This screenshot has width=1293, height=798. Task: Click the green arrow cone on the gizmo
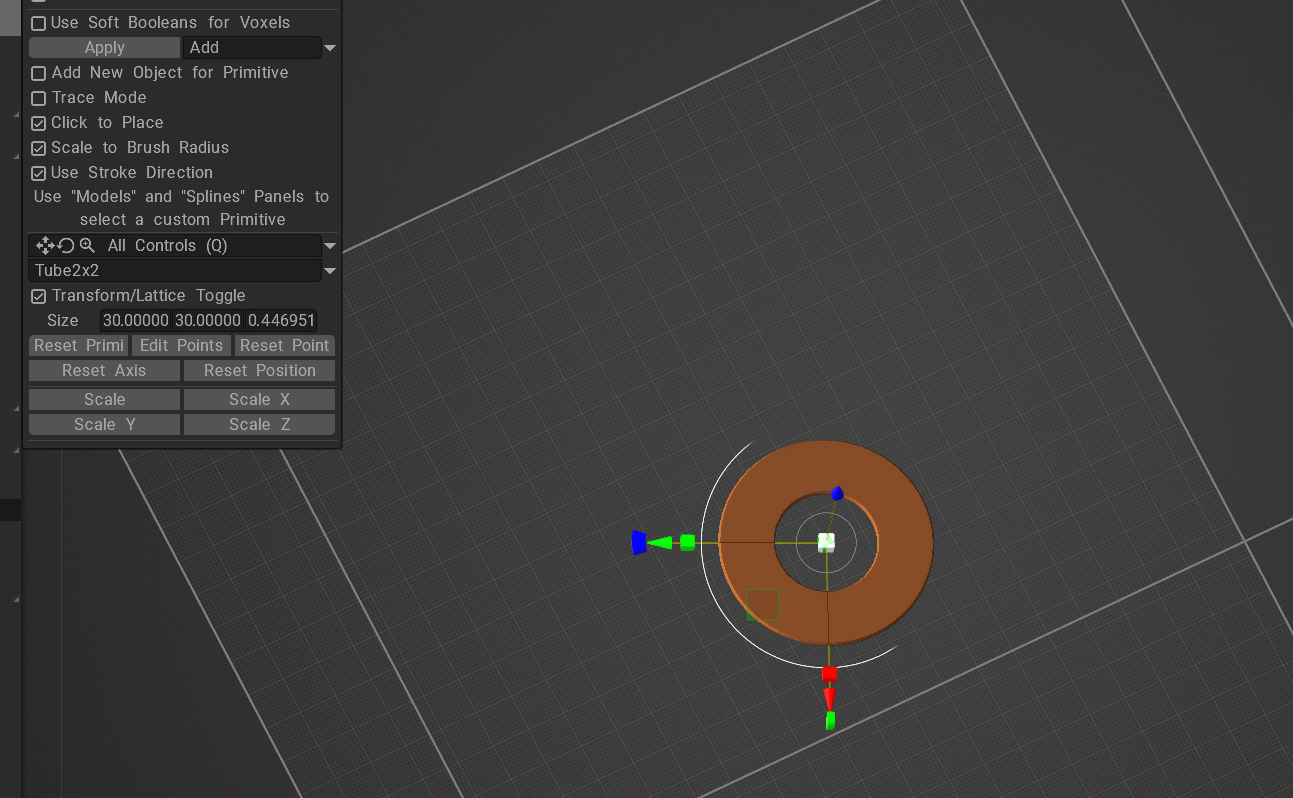(x=660, y=543)
